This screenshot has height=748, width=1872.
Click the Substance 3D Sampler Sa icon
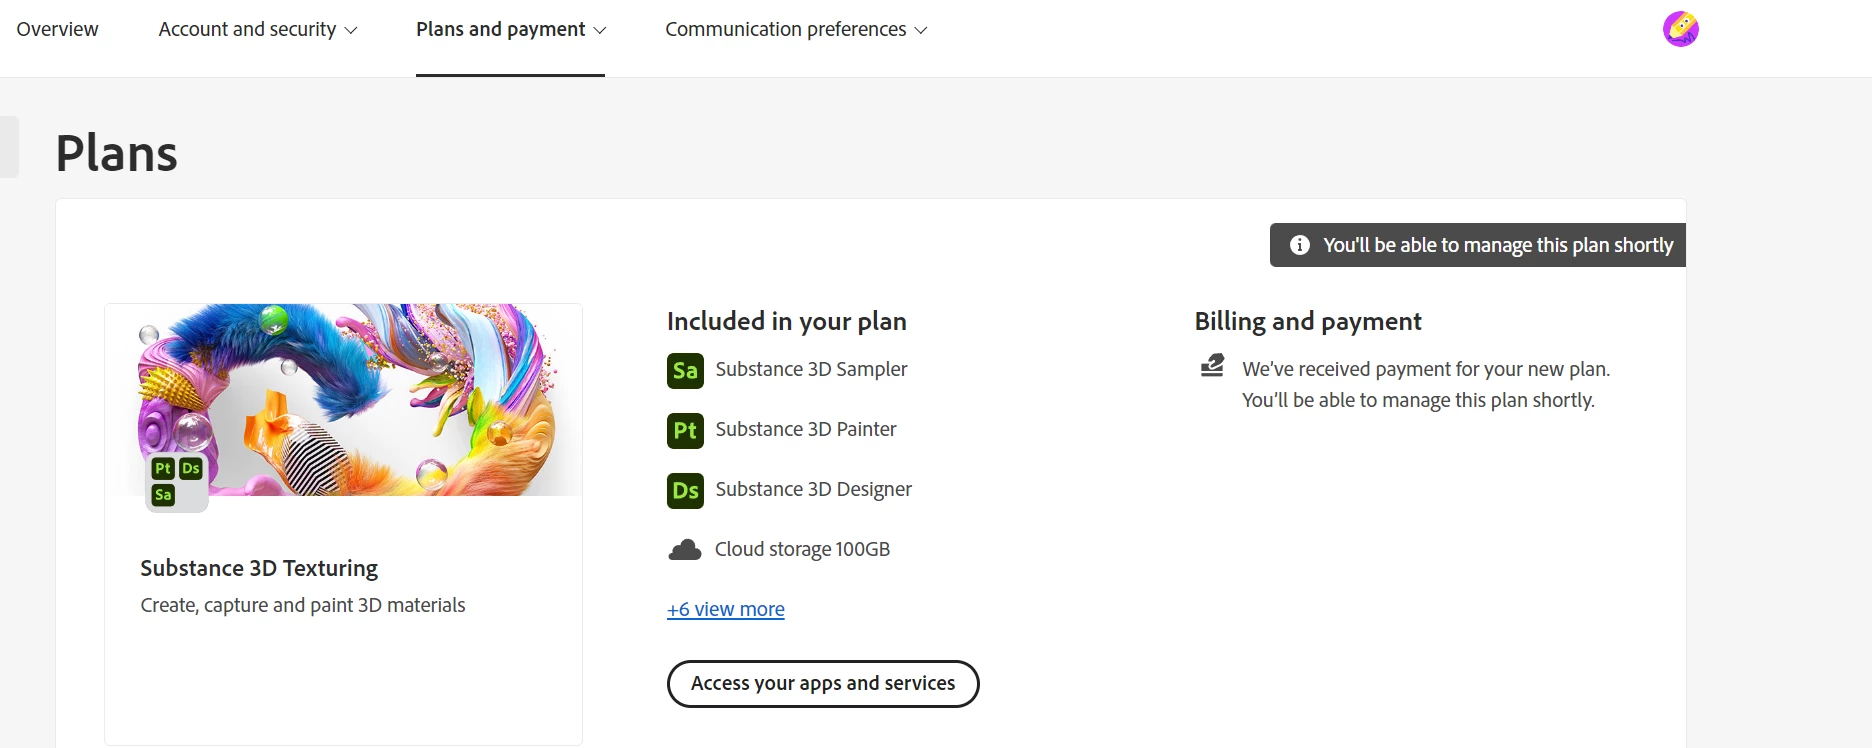pos(685,371)
